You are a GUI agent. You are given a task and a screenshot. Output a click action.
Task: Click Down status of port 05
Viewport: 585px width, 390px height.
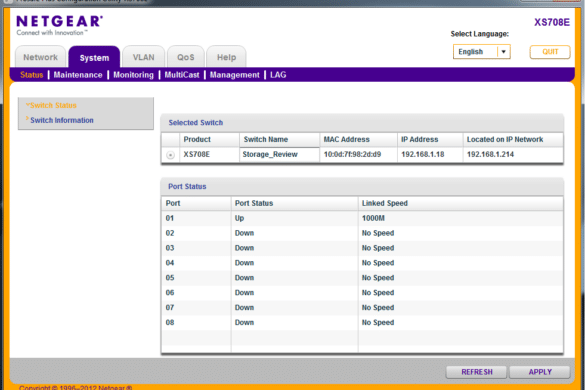244,278
